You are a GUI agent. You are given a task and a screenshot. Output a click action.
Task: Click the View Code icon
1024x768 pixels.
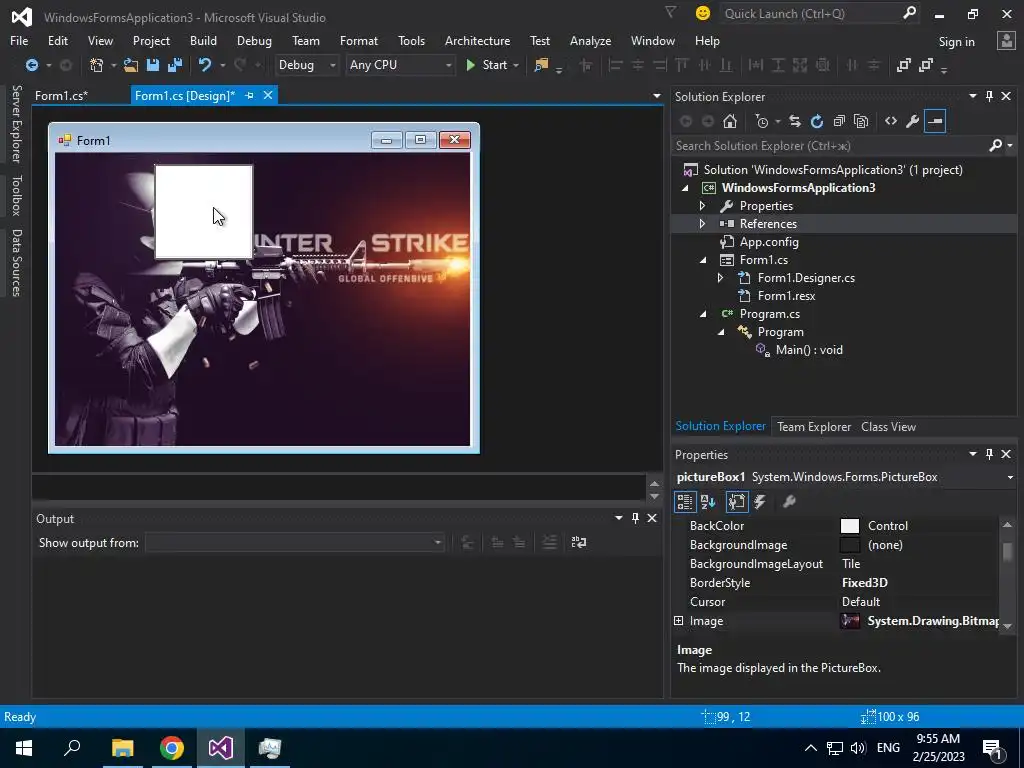coord(891,121)
